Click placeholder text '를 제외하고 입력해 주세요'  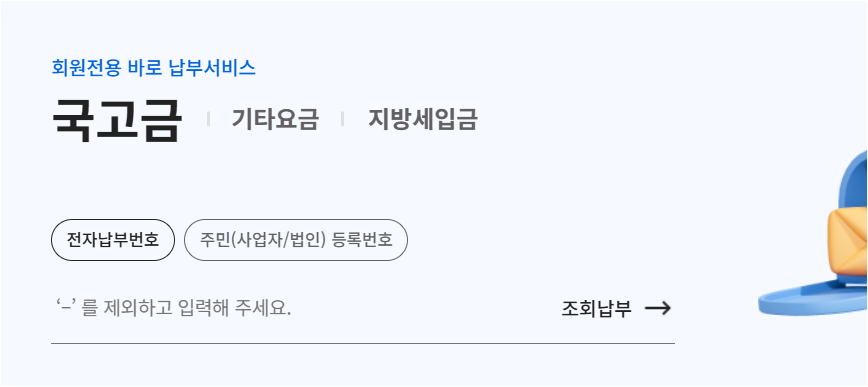186,308
